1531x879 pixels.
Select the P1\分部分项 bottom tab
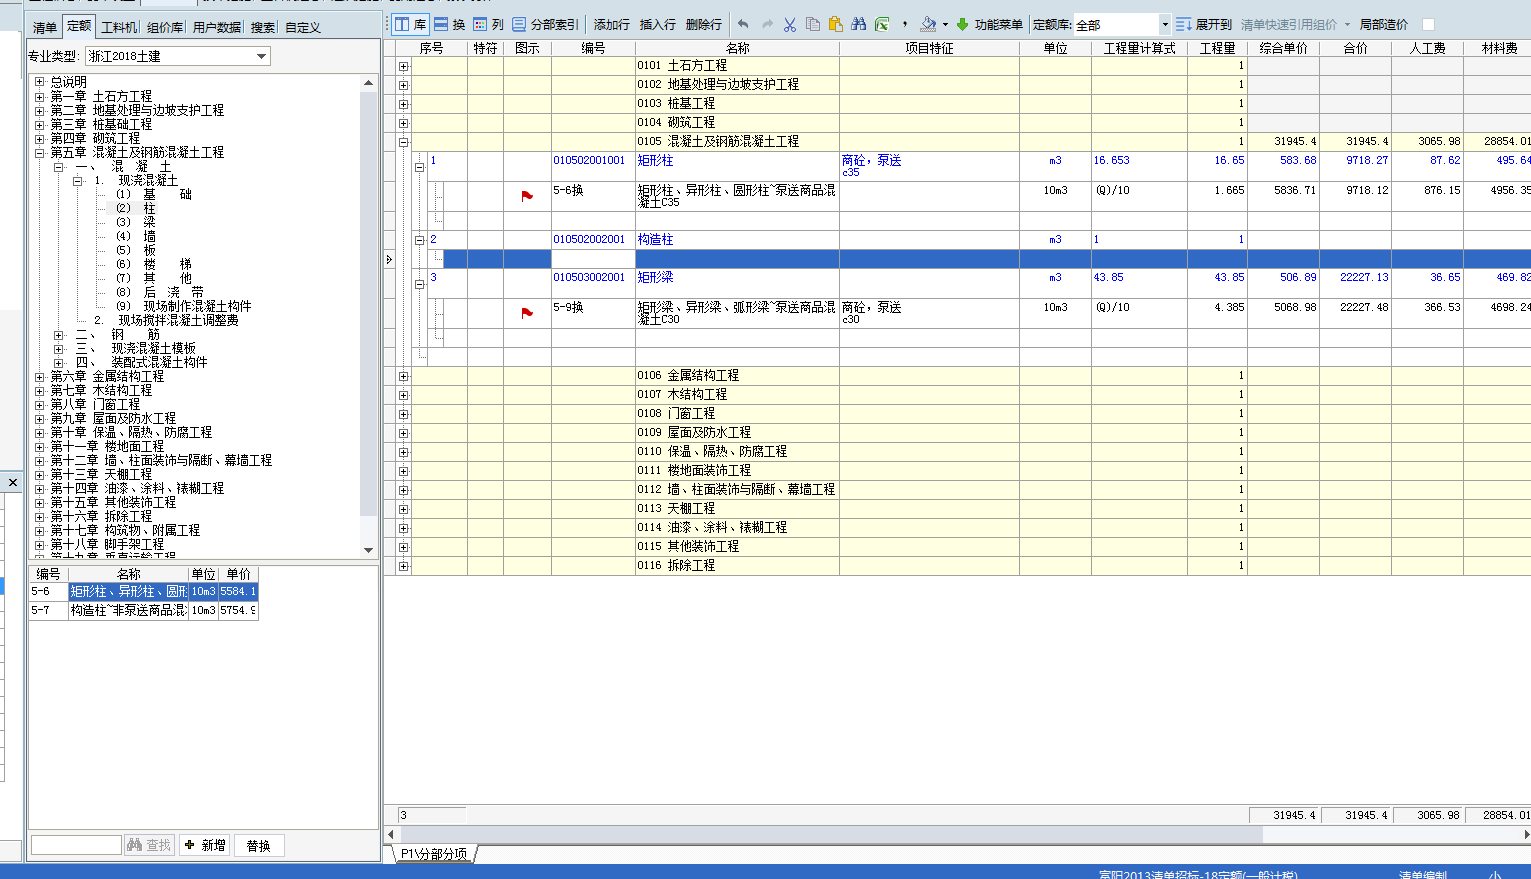[x=434, y=854]
